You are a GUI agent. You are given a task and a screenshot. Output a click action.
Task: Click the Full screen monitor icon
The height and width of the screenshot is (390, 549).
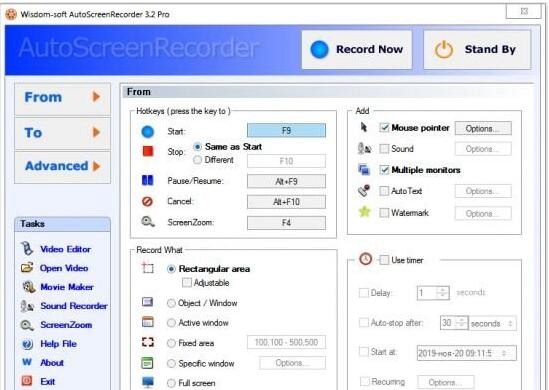coord(148,382)
